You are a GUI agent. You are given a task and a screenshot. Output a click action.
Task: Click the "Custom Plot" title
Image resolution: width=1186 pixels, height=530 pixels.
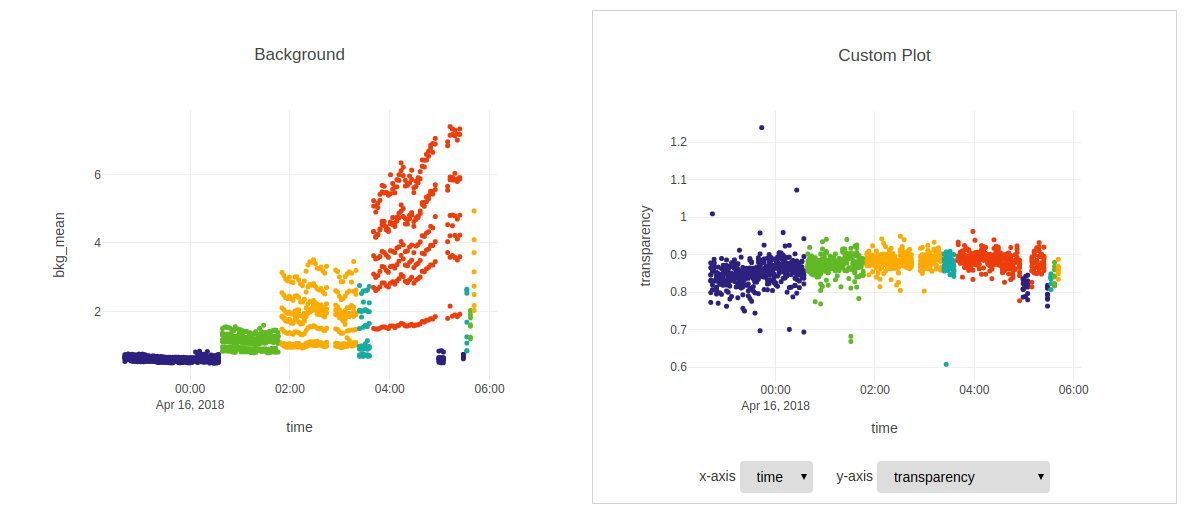coord(884,55)
